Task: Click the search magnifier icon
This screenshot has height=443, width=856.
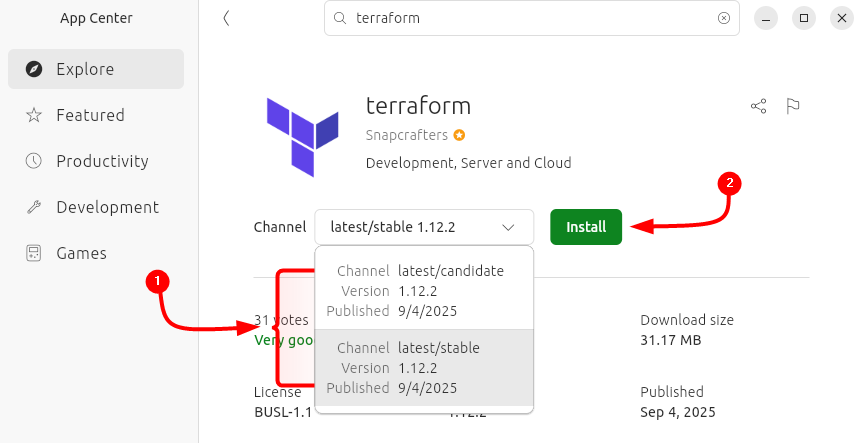Action: point(340,18)
